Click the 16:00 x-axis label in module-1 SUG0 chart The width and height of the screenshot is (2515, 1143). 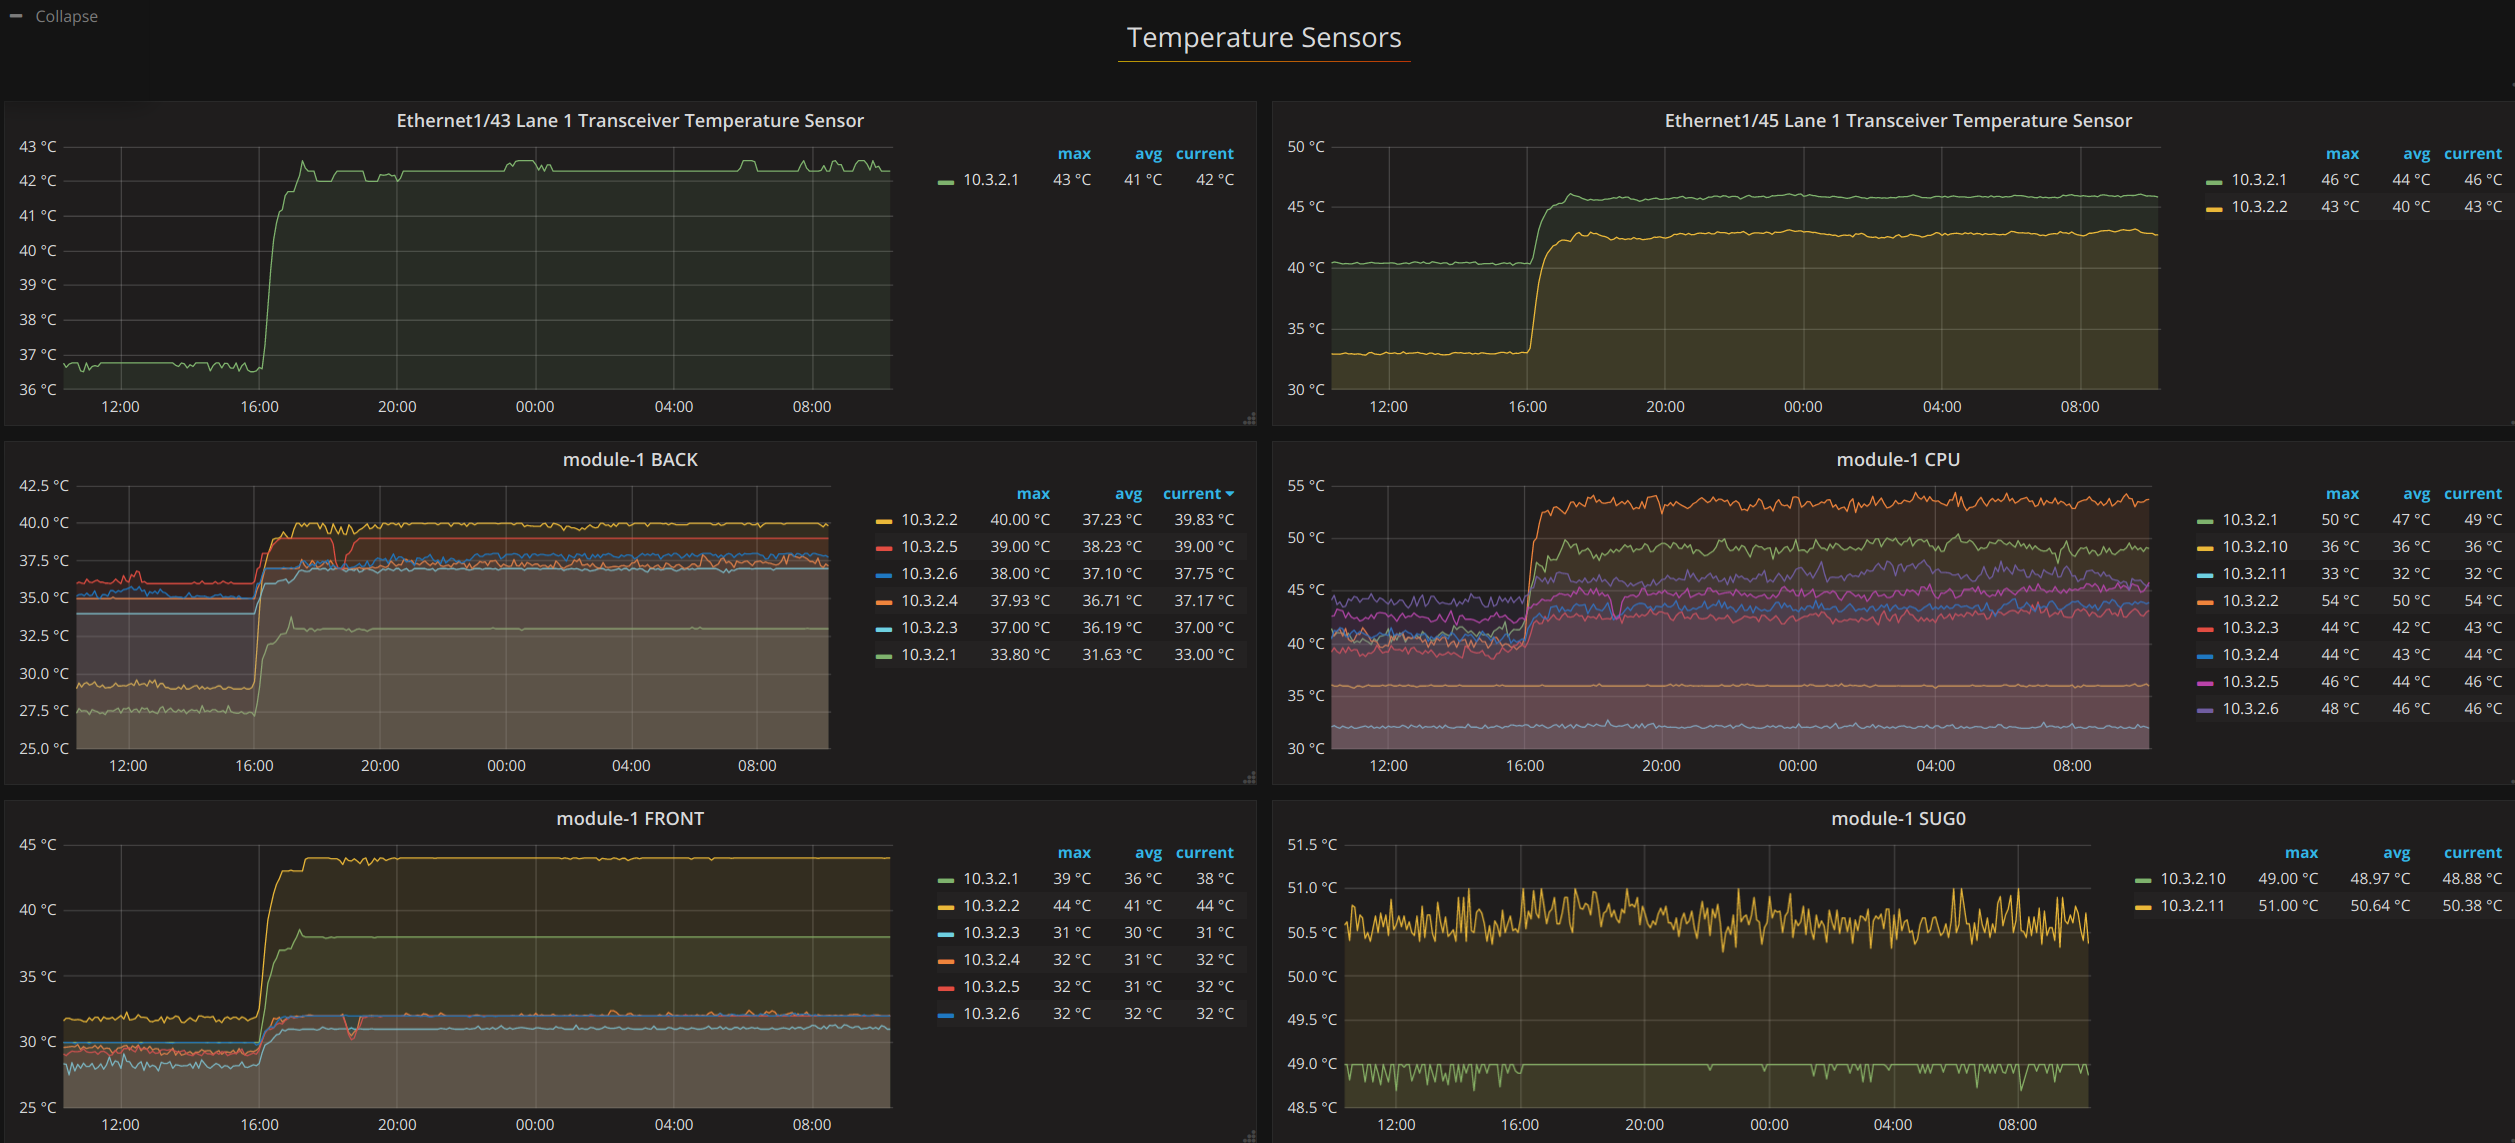1520,1125
